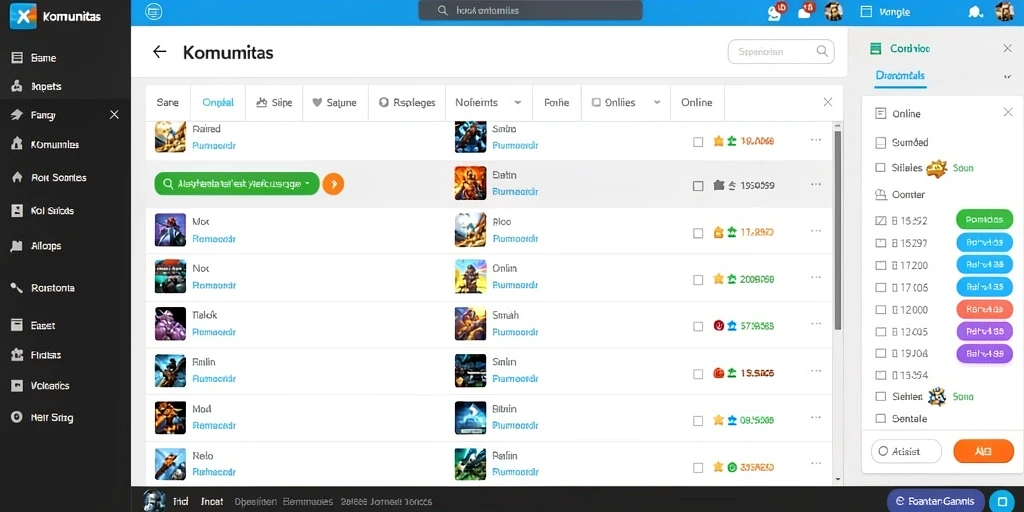Open the three-dot menu on the Smho row
The image size is (1024, 512).
(816, 140)
